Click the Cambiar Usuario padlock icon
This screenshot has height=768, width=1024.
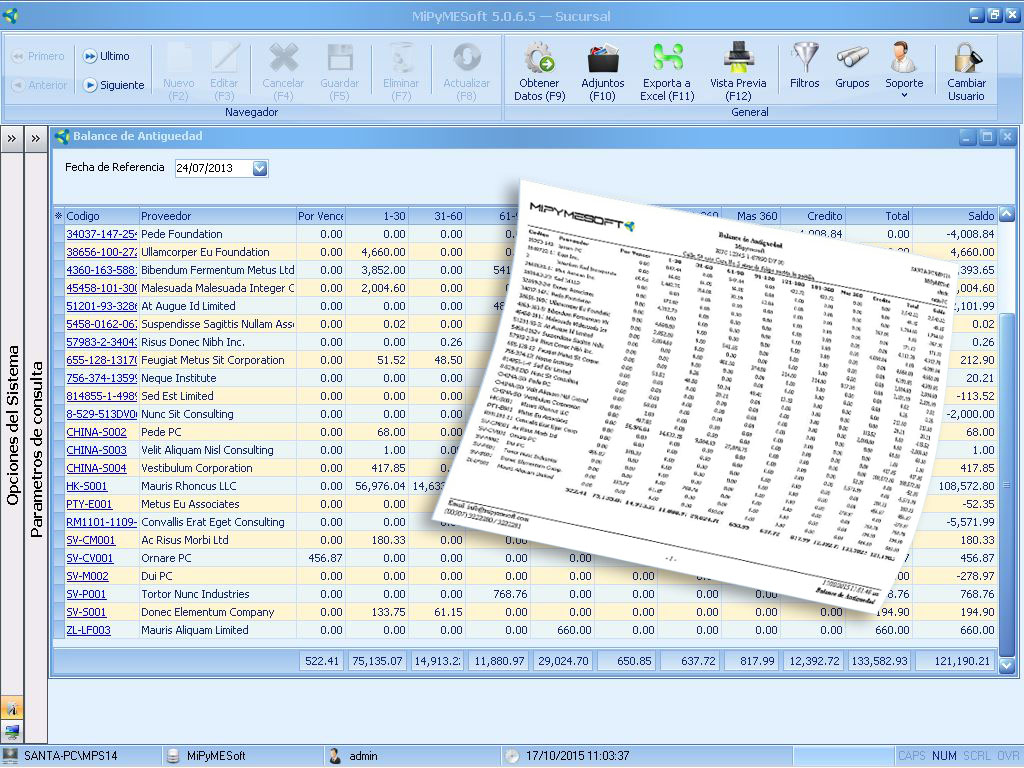967,57
